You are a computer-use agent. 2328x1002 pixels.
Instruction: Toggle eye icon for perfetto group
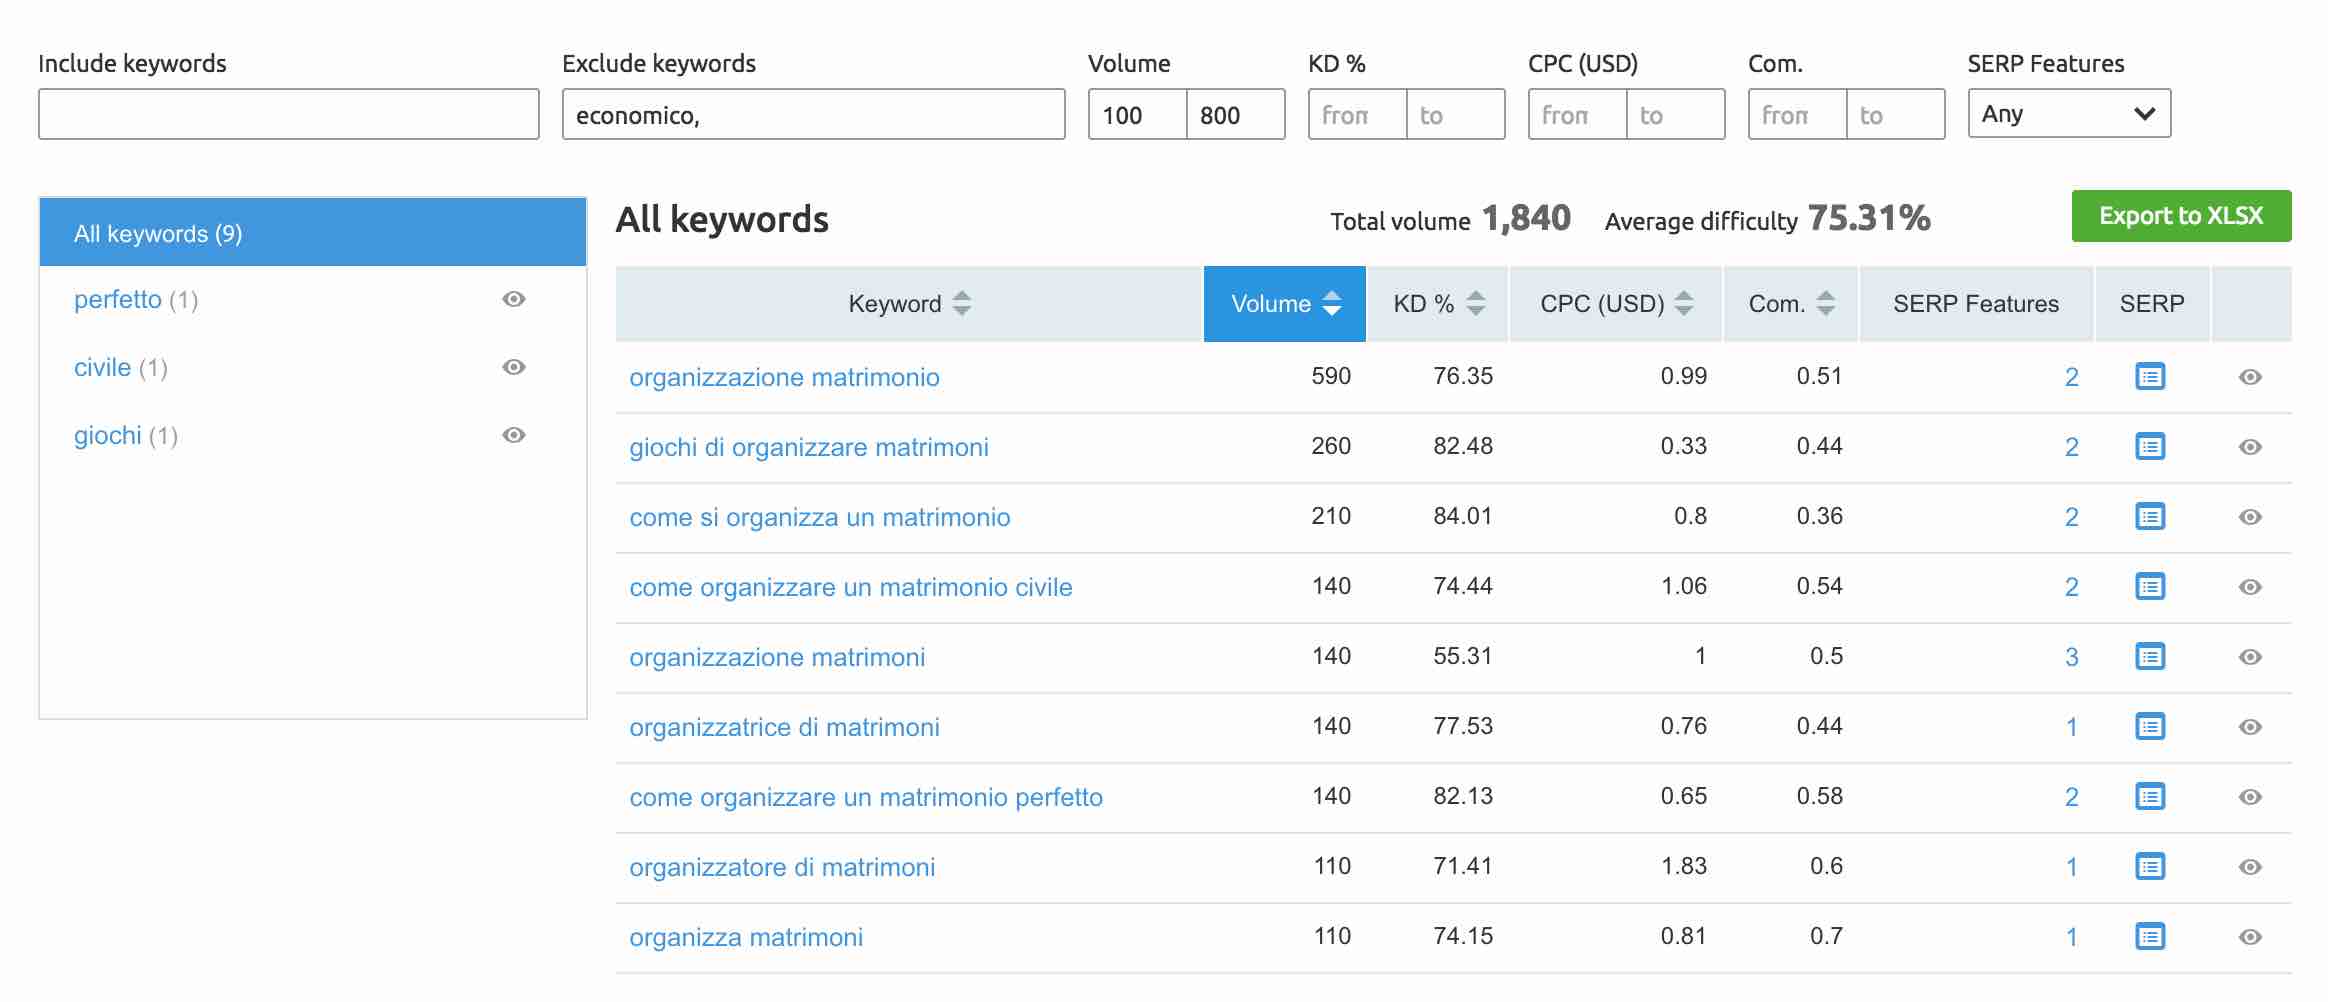click(x=514, y=299)
